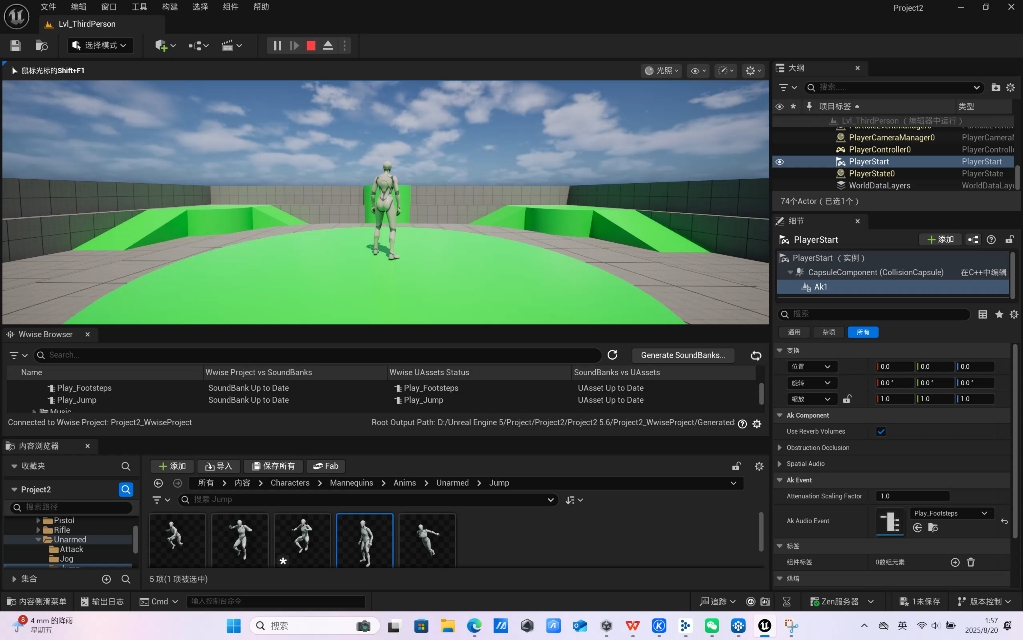Uncheck Use Reverb Volumes checkbox

[881, 432]
